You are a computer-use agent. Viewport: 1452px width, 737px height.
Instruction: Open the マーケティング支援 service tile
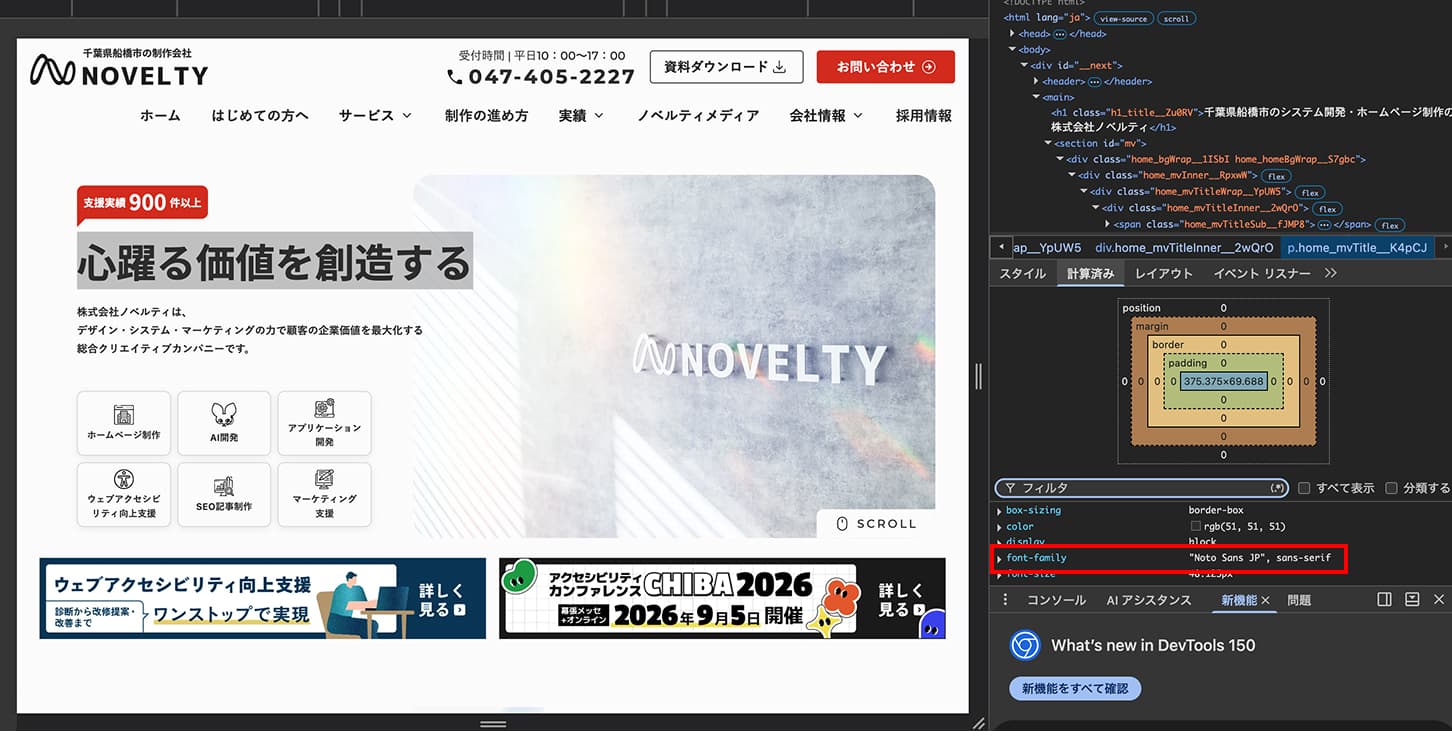coord(324,494)
